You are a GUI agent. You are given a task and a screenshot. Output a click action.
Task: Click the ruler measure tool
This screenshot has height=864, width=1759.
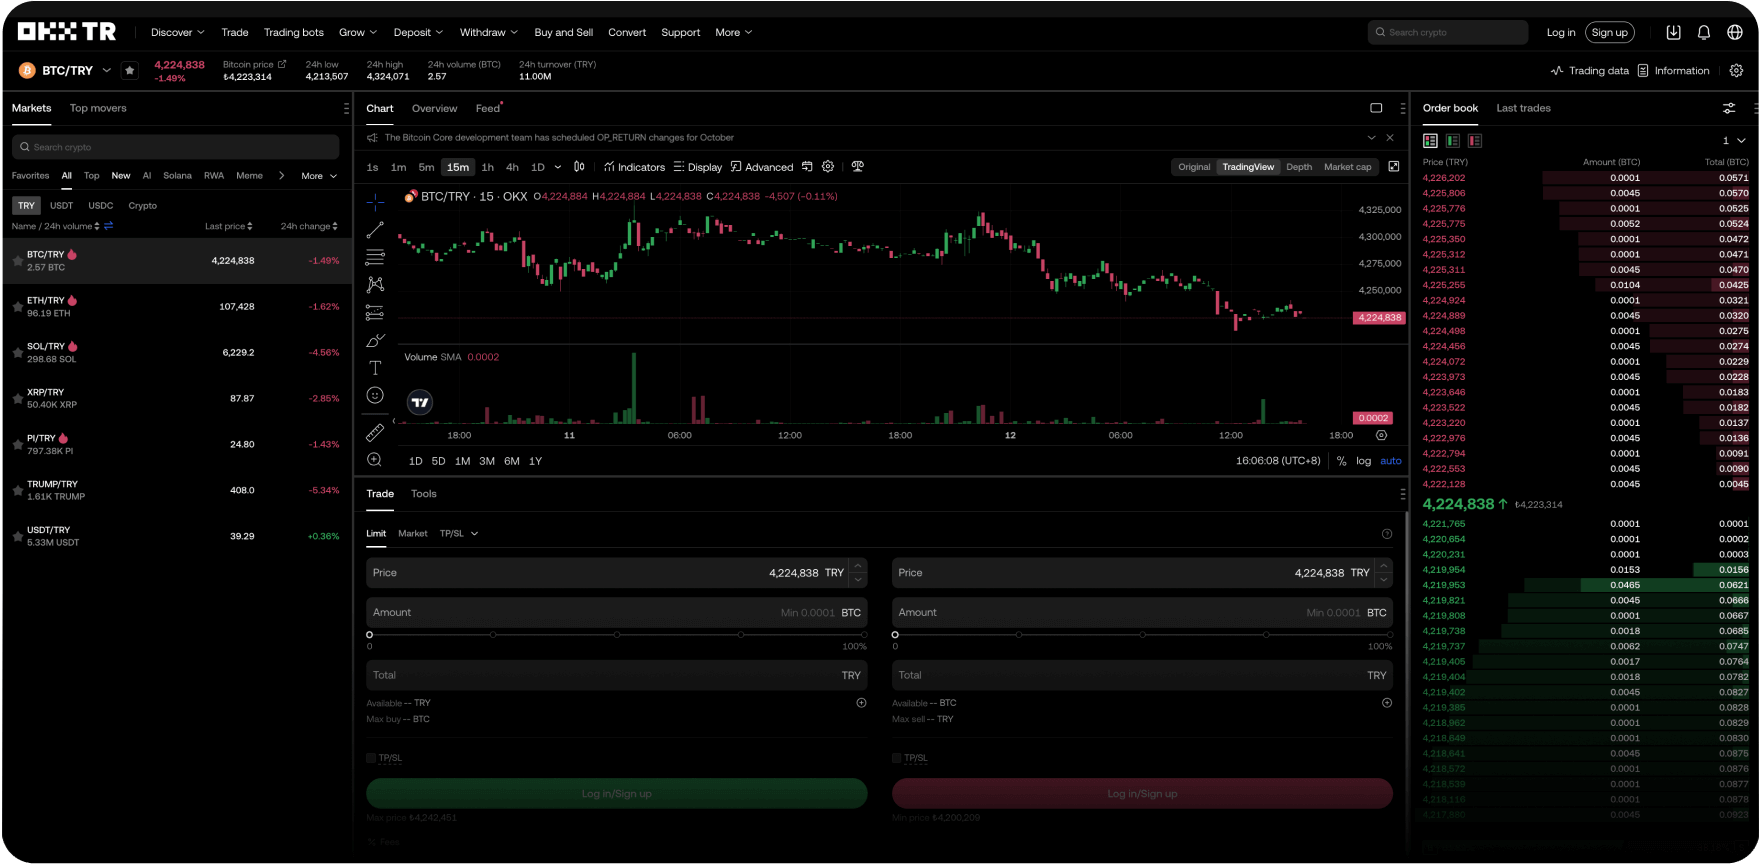click(x=375, y=432)
